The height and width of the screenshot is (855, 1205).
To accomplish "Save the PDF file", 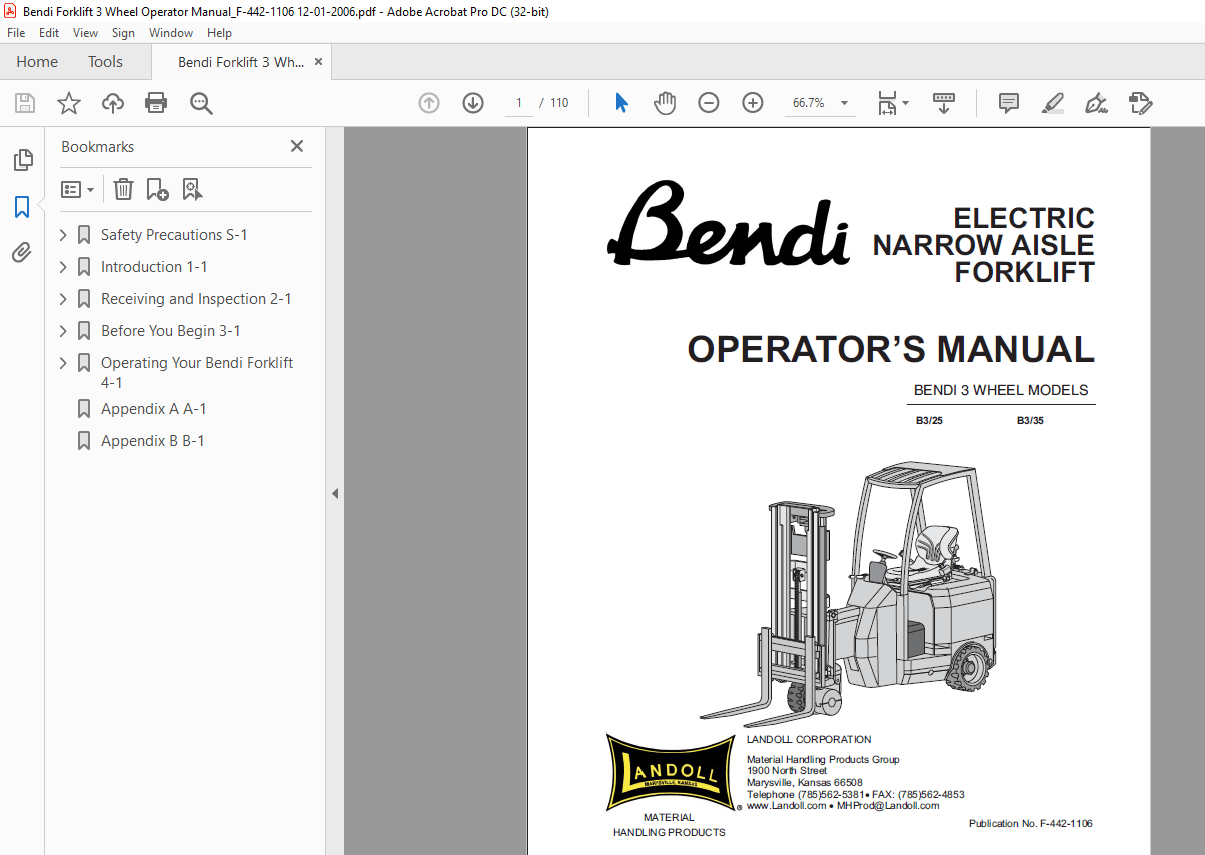I will coord(24,103).
